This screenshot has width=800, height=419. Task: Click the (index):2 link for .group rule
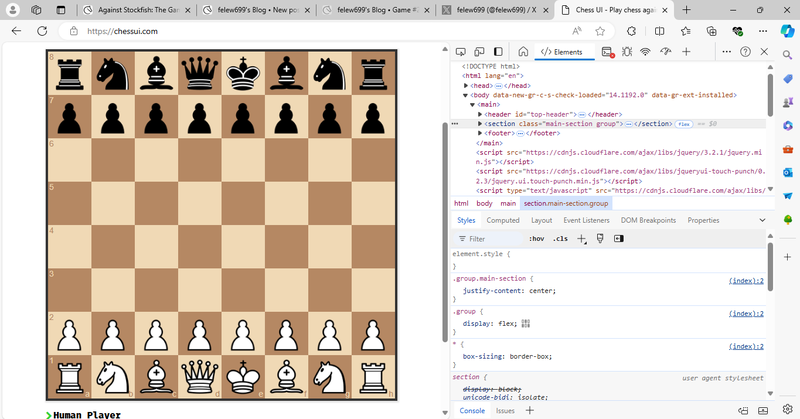[745, 313]
